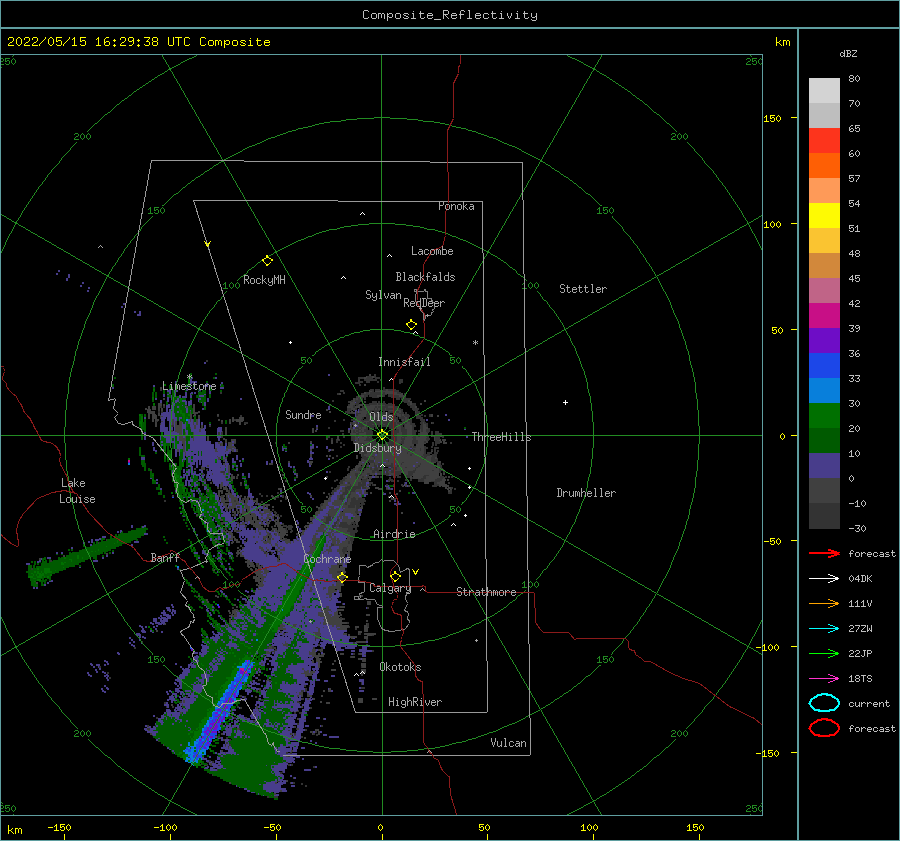Select the 54 dBZ yellow color swatch
900x841 pixels.
(x=824, y=215)
